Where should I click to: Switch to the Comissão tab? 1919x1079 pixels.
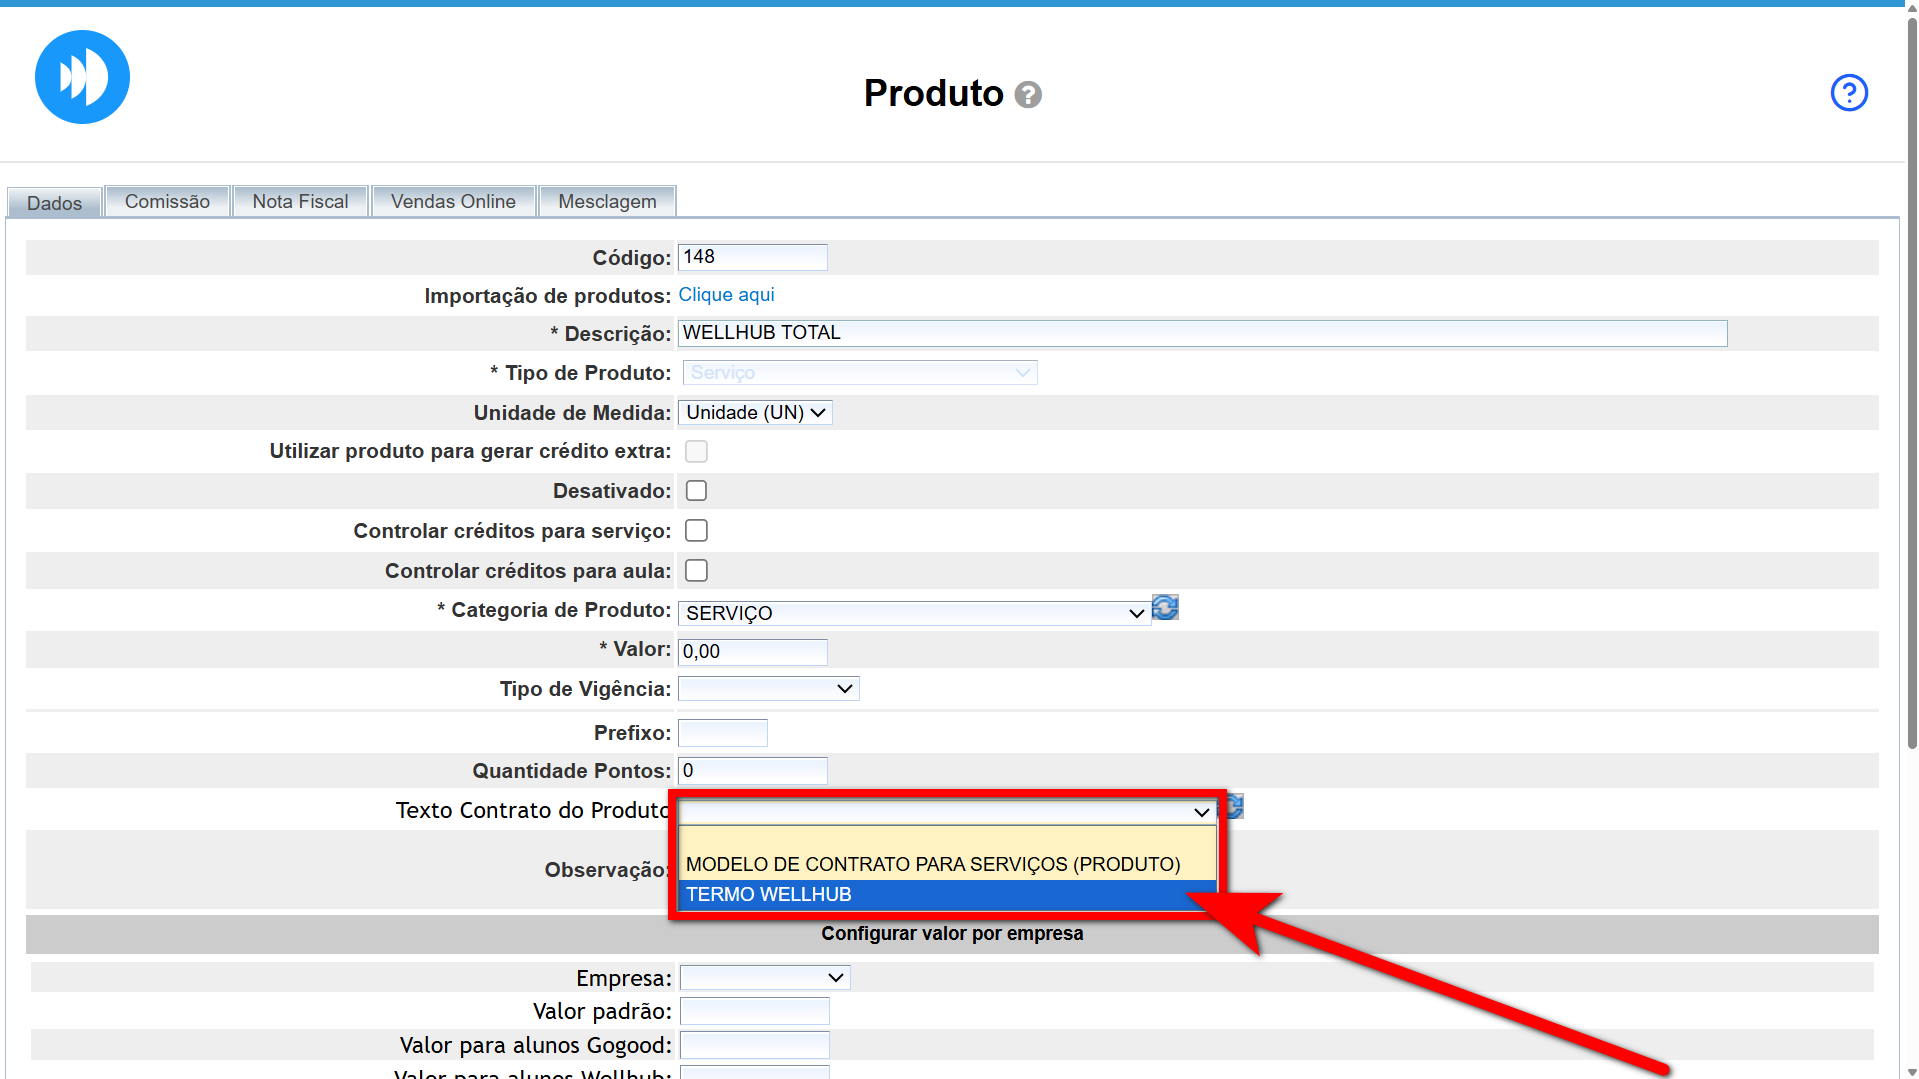167,201
